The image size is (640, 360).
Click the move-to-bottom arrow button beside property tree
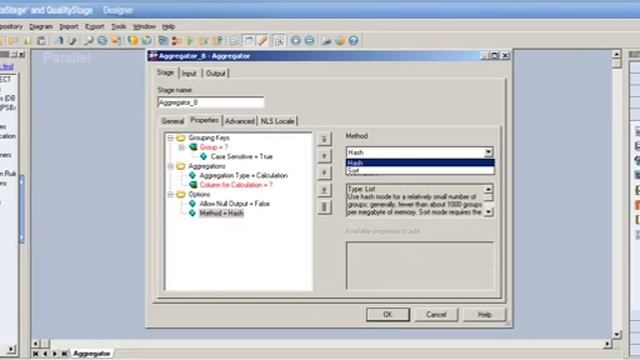click(x=324, y=190)
